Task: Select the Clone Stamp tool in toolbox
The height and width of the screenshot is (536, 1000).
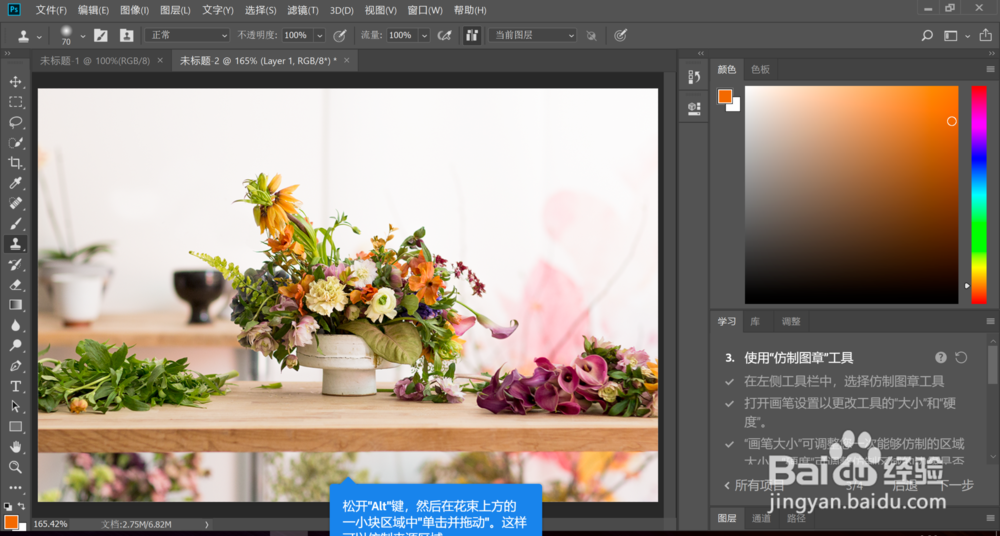Action: [x=16, y=243]
